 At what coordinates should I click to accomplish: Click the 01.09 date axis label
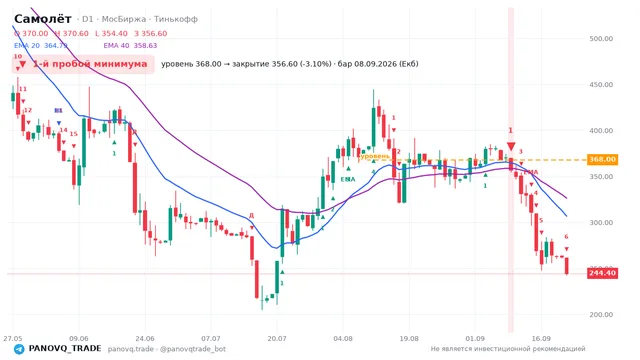click(475, 338)
